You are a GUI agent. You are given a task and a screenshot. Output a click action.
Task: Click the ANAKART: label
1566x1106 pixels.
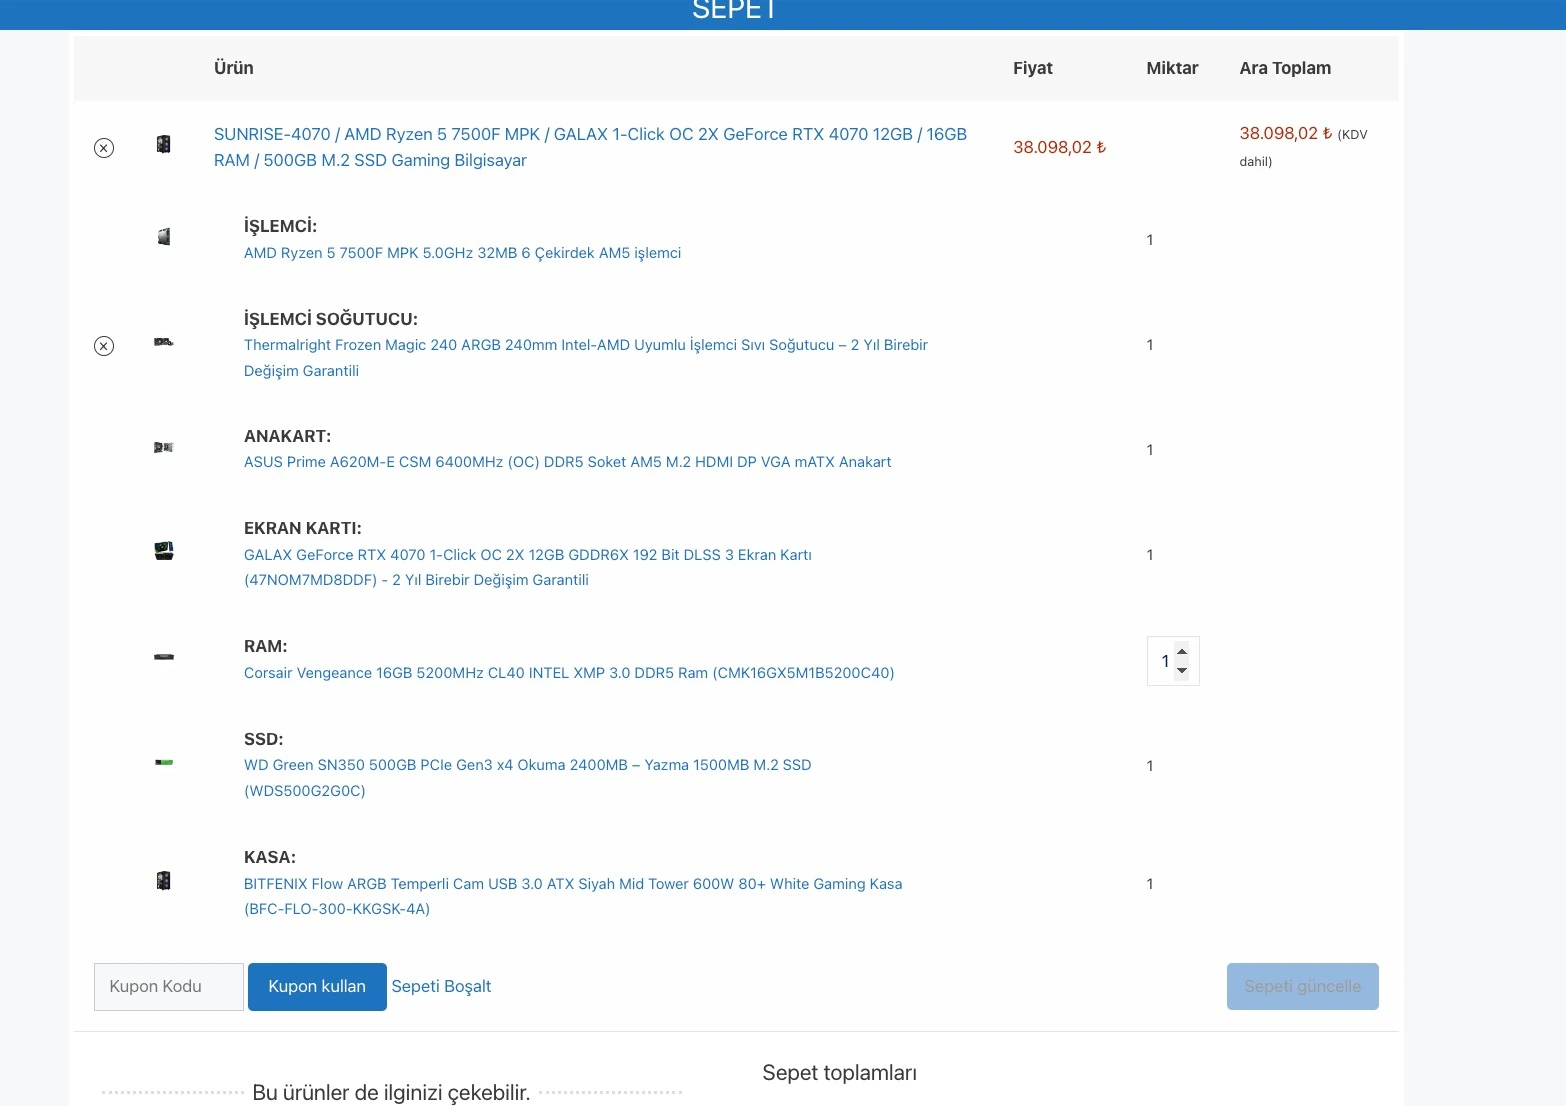pos(287,436)
